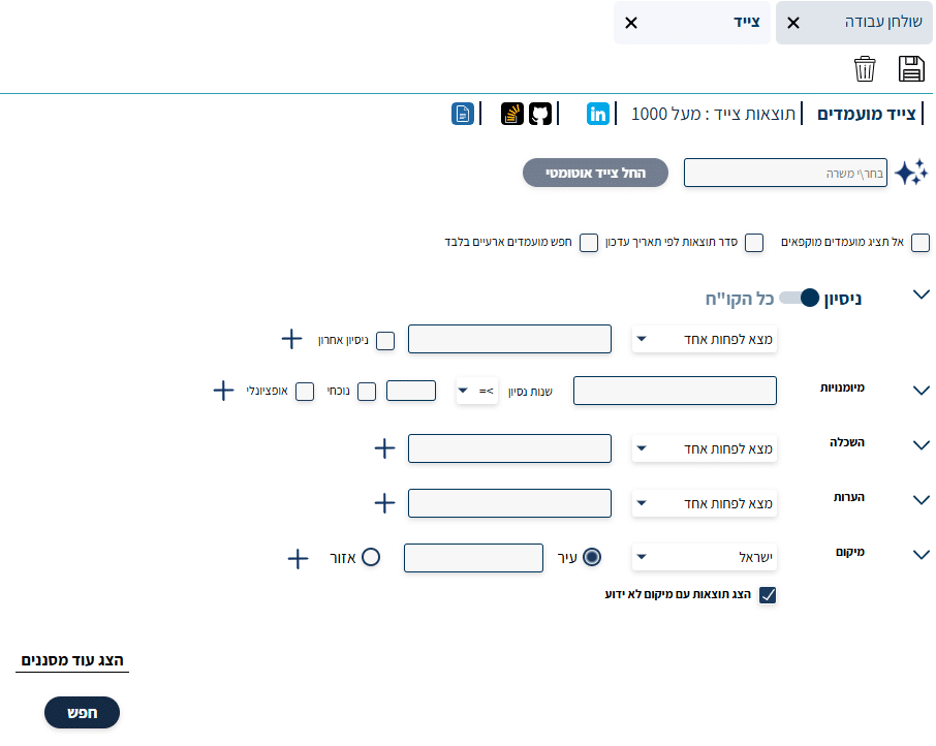Select the אזור radio button

[370, 557]
